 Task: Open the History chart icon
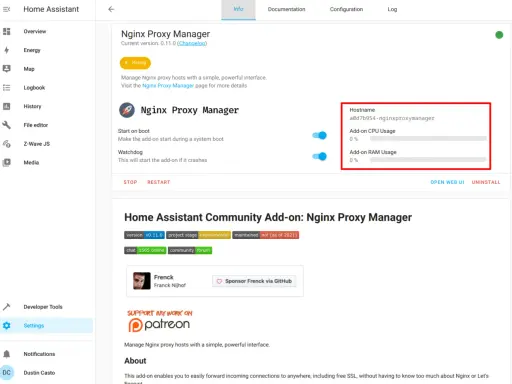coord(7,106)
